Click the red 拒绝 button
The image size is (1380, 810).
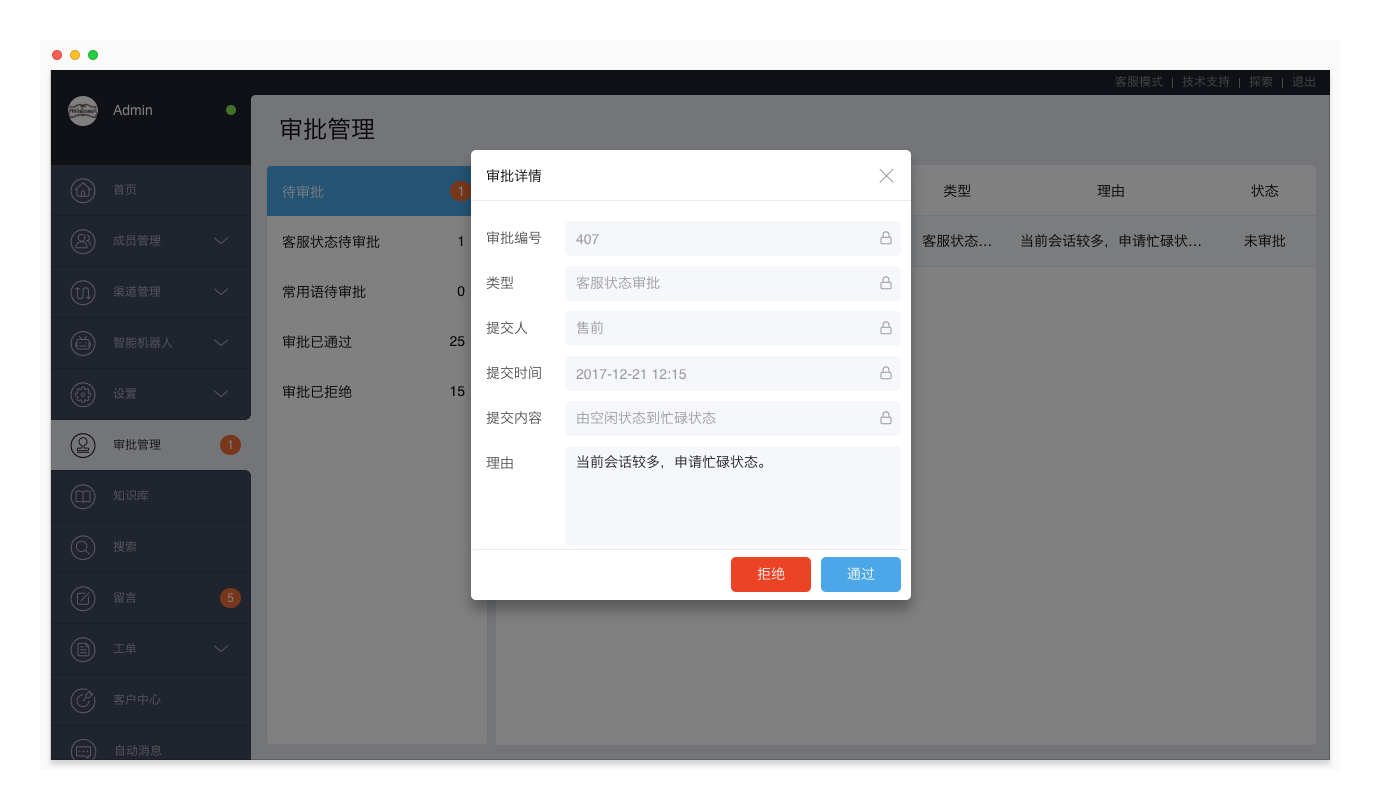click(x=770, y=574)
